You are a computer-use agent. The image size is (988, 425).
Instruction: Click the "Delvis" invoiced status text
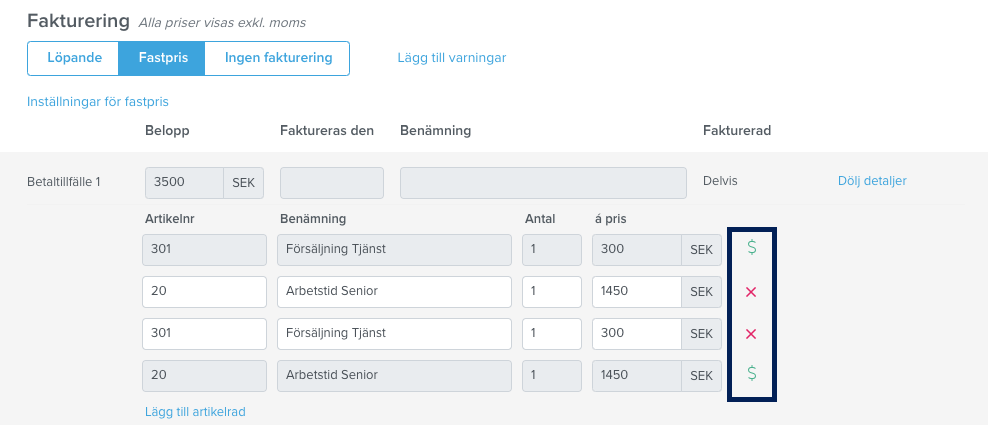[720, 181]
